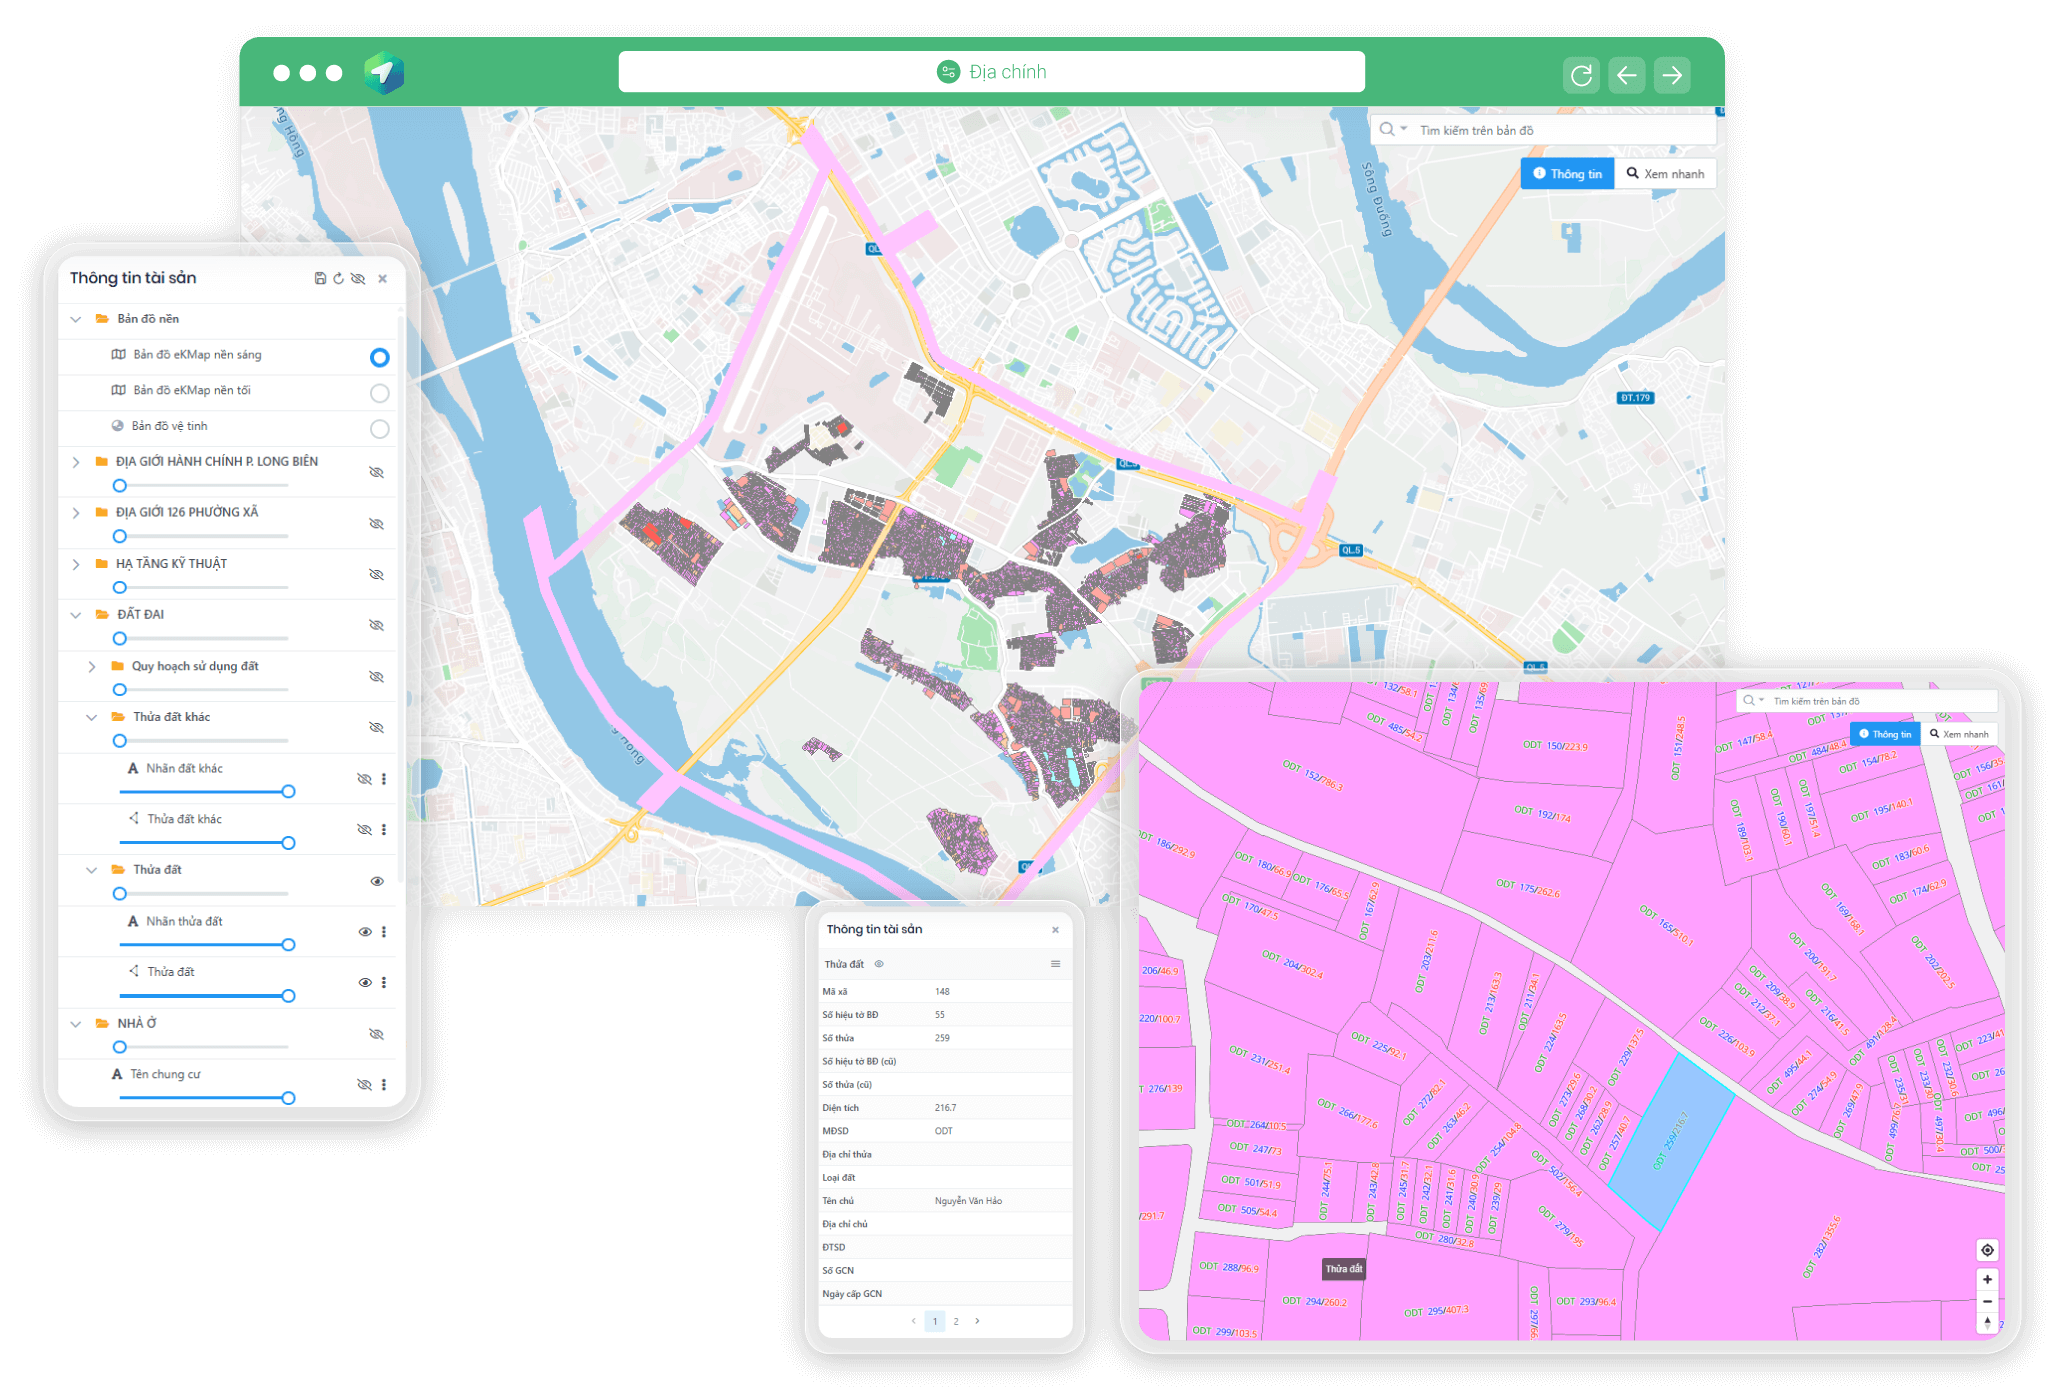Hide the Thửa đất layer group
The image size is (2063, 1396).
pos(377,882)
